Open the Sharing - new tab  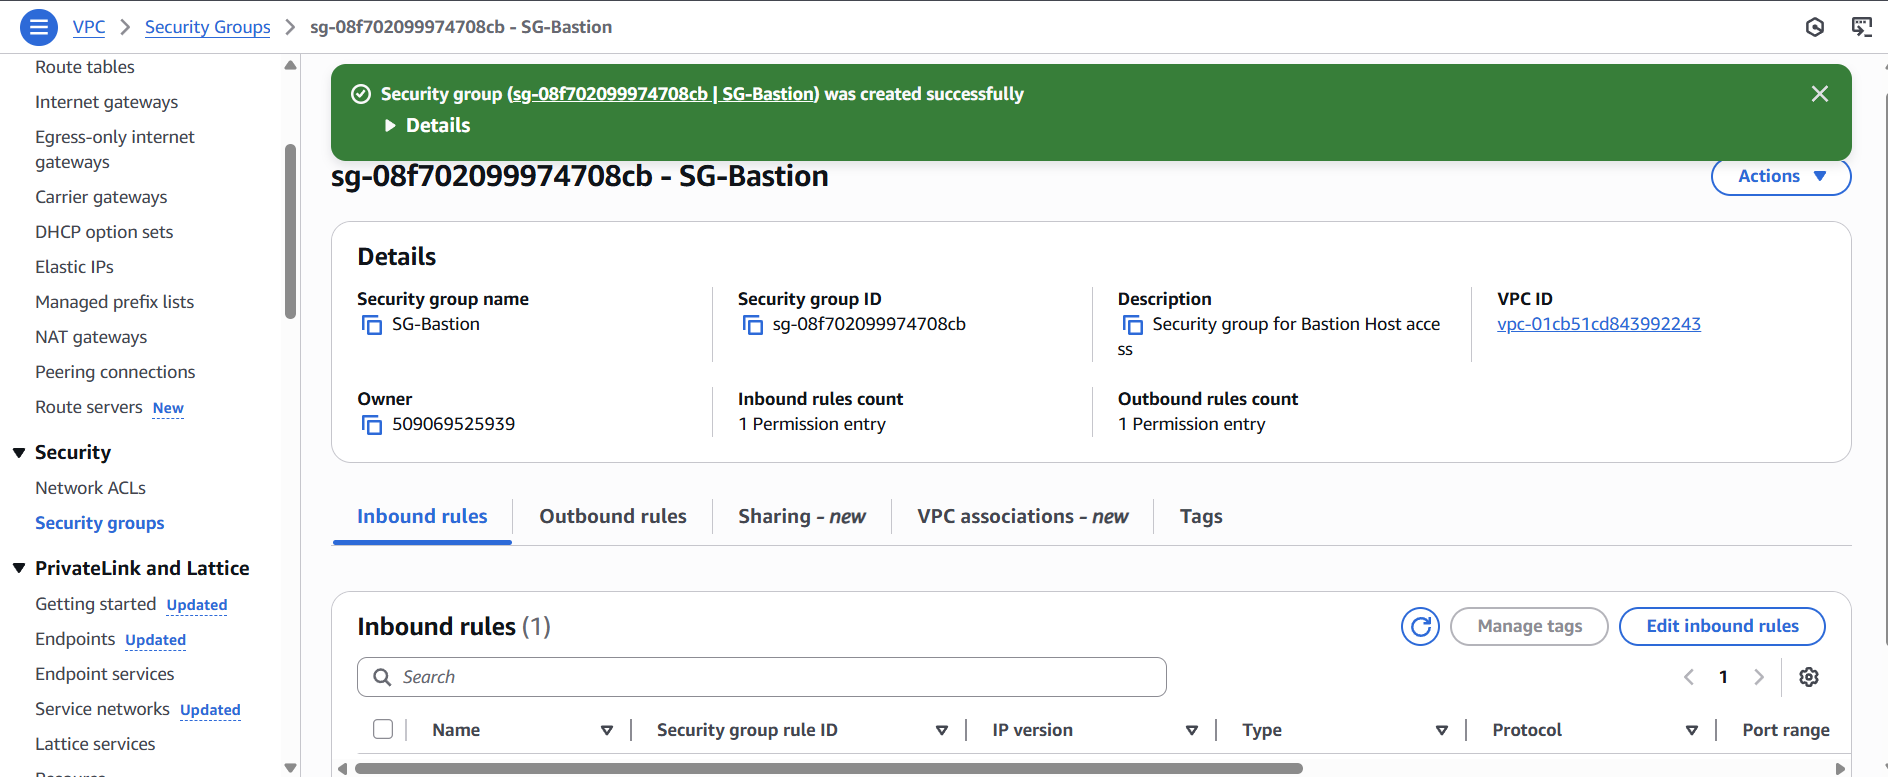pyautogui.click(x=802, y=517)
